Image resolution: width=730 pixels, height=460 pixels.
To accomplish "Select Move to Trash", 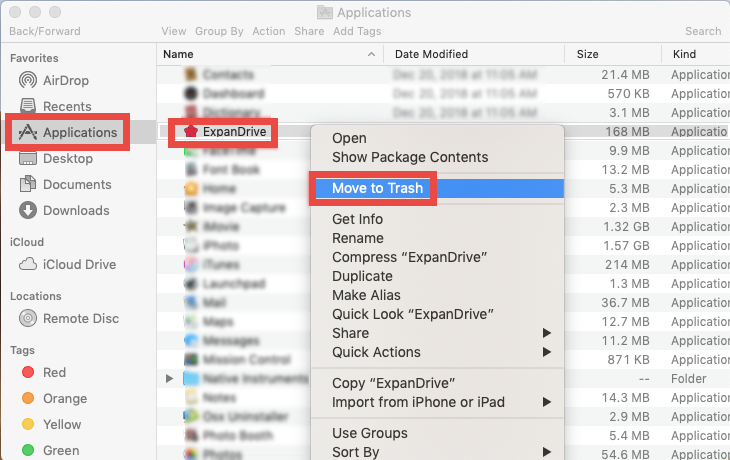I will click(377, 188).
